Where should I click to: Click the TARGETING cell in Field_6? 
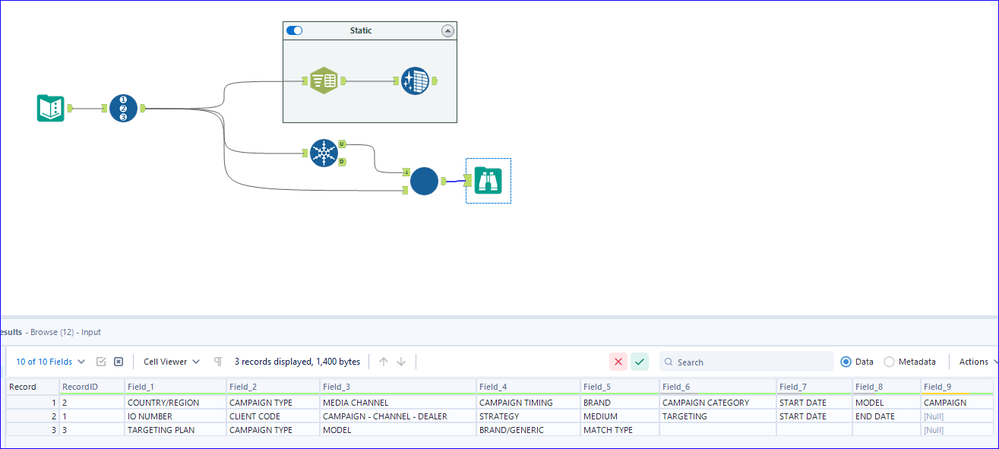pos(718,417)
